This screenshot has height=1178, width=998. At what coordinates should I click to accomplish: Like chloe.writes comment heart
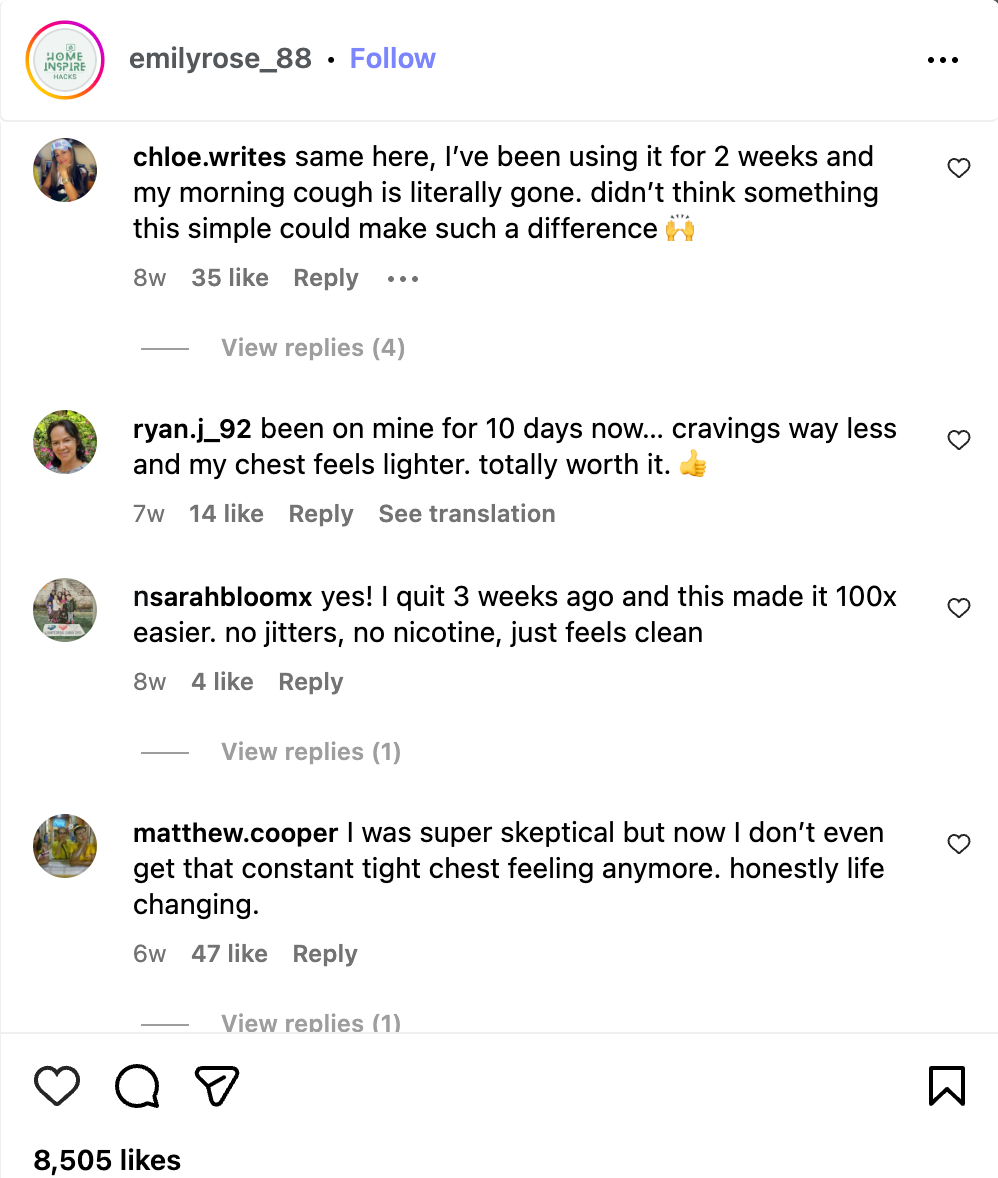959,168
